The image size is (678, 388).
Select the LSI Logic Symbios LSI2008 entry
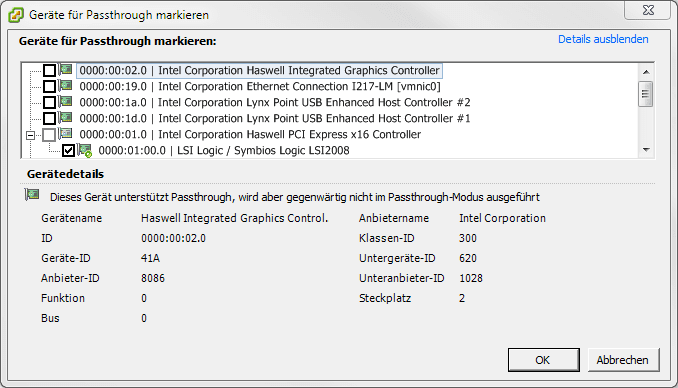click(x=224, y=150)
